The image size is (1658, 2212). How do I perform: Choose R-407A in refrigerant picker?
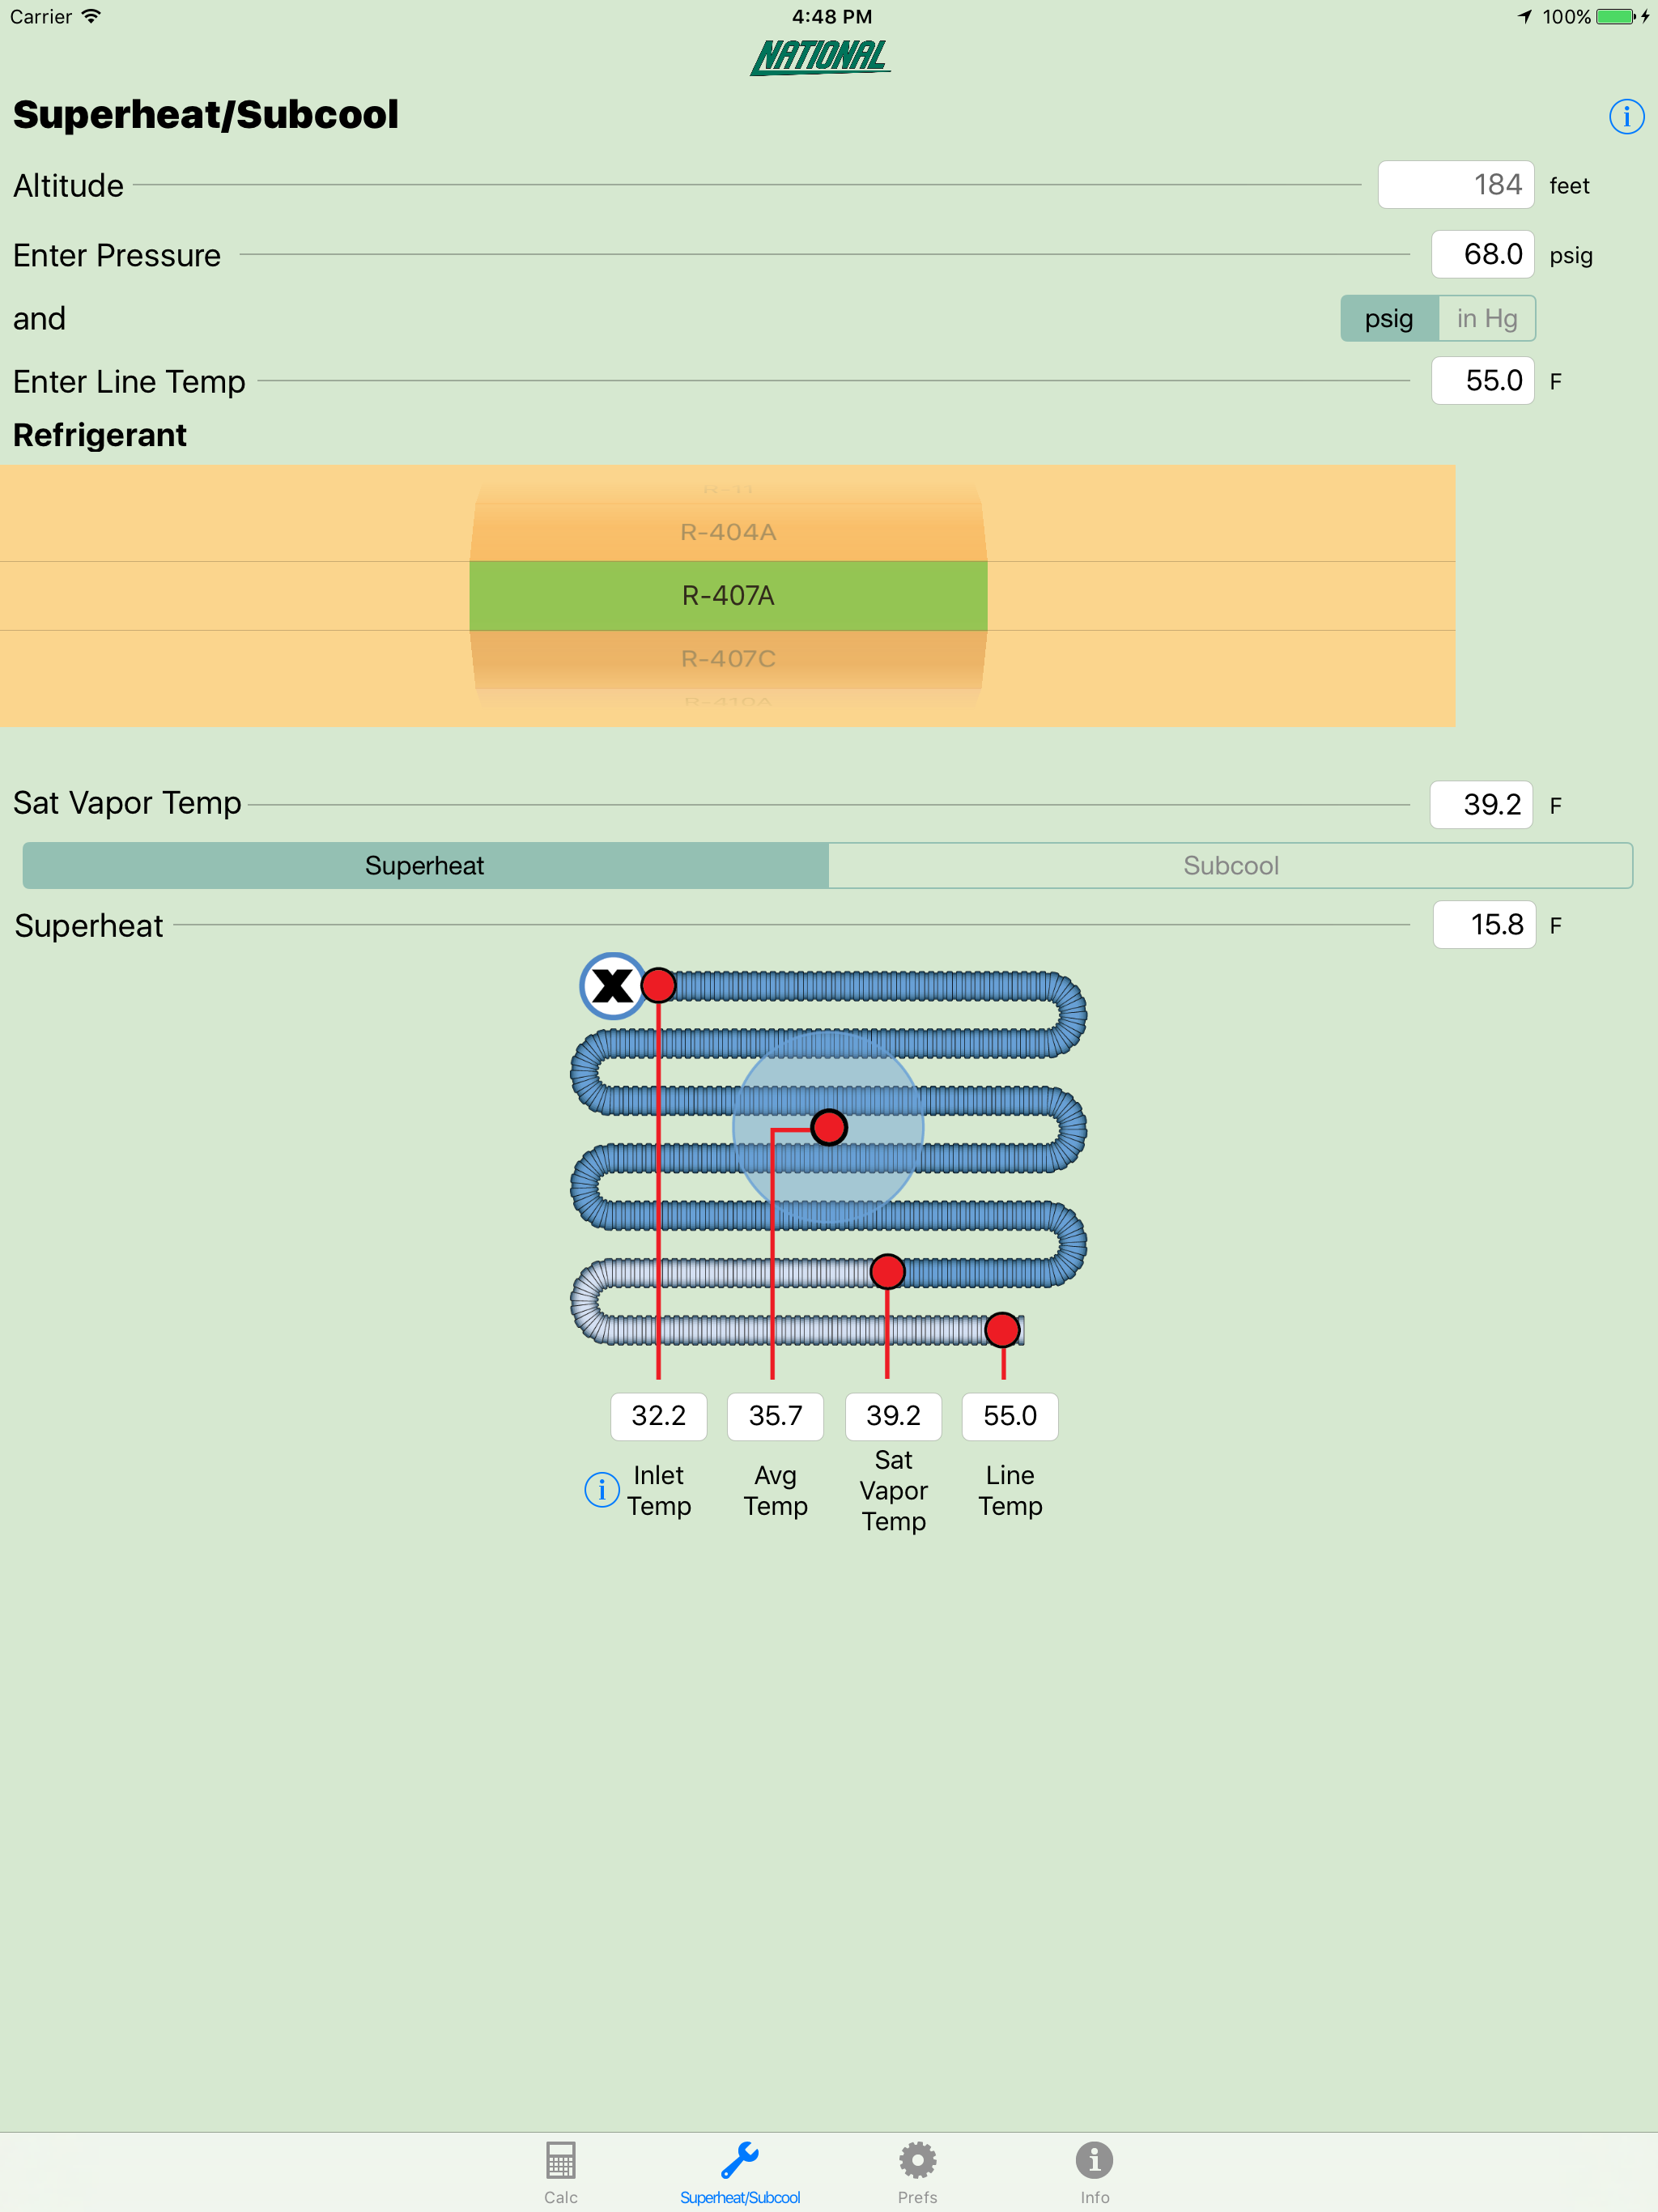728,595
